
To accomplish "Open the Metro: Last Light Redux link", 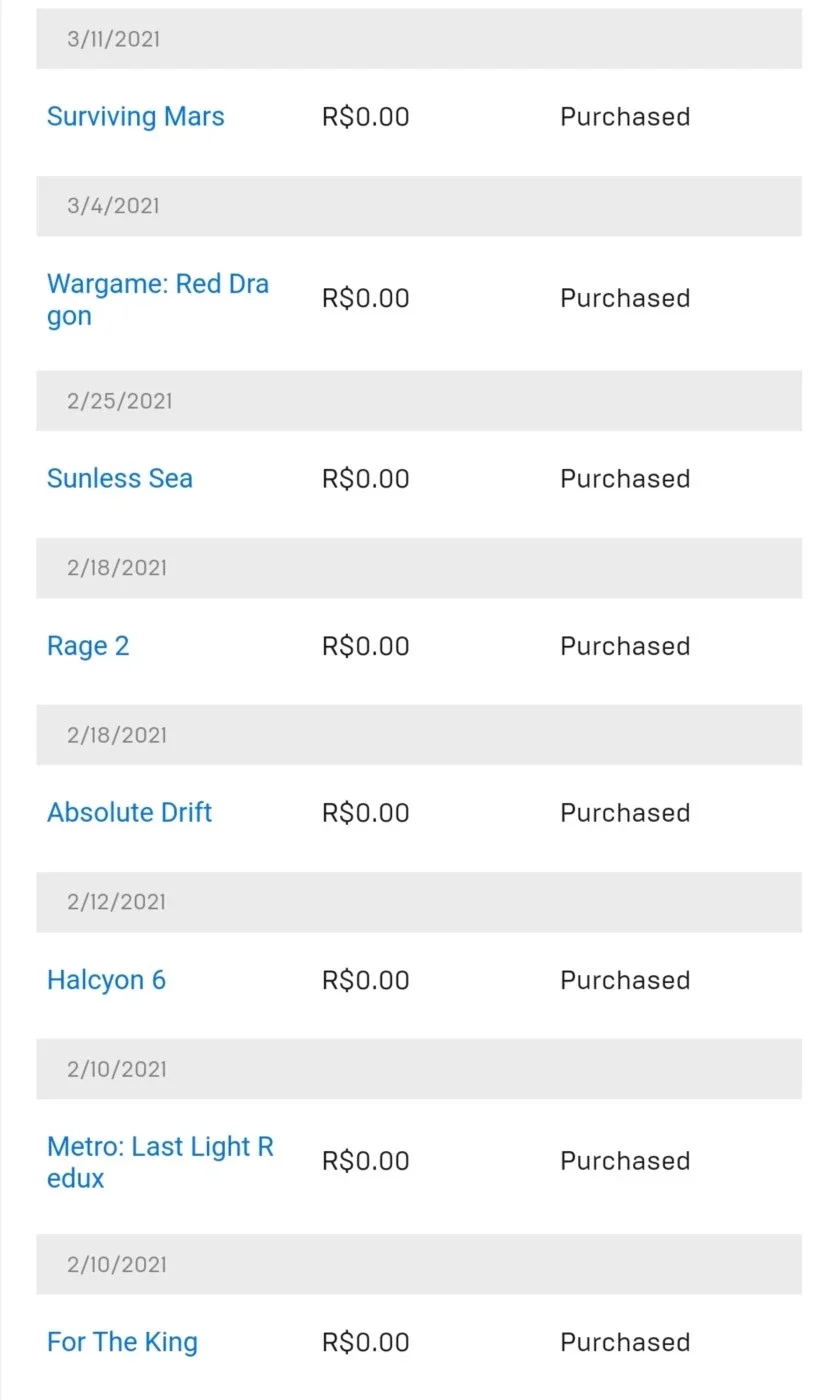I will click(x=160, y=1162).
